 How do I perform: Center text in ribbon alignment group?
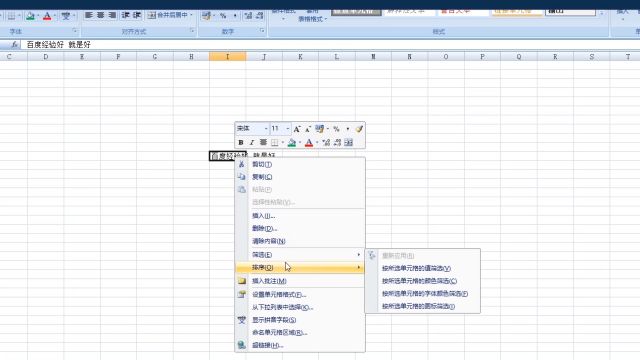point(100,16)
